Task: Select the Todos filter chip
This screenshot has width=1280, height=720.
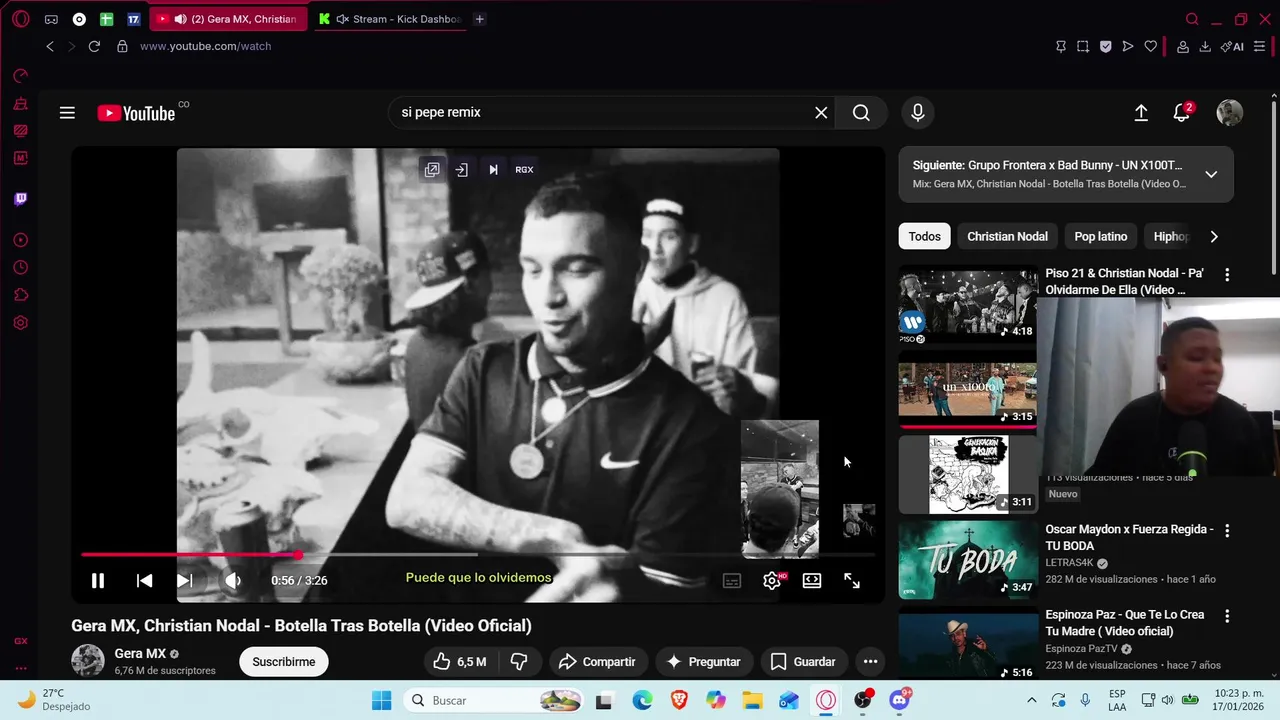Action: point(924,237)
